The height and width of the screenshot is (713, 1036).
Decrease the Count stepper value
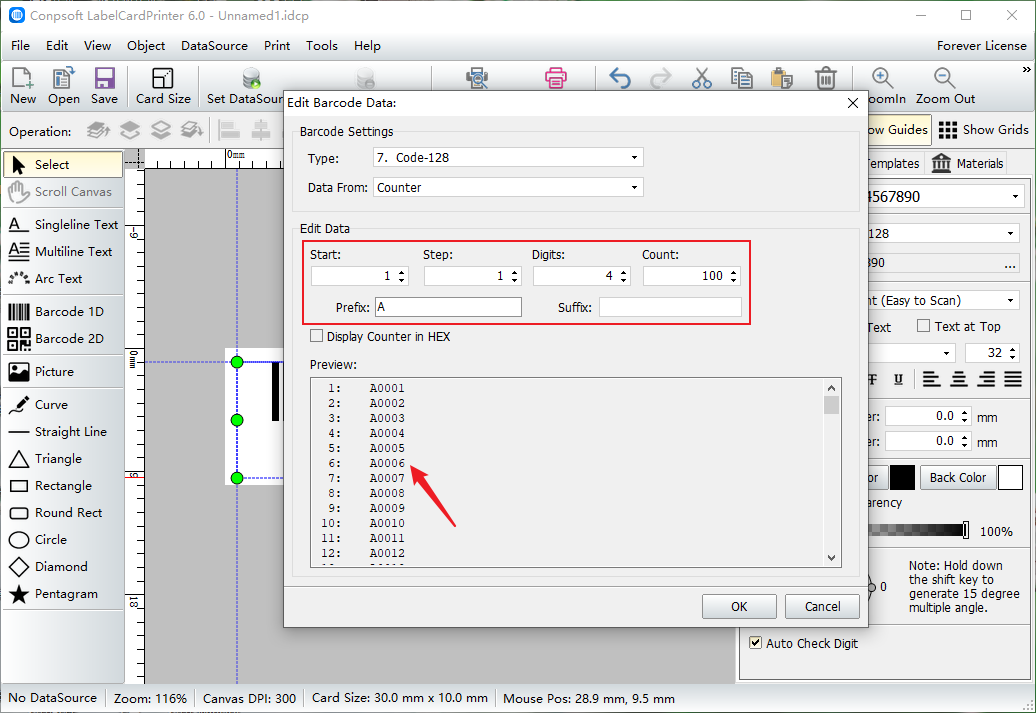click(x=733, y=280)
